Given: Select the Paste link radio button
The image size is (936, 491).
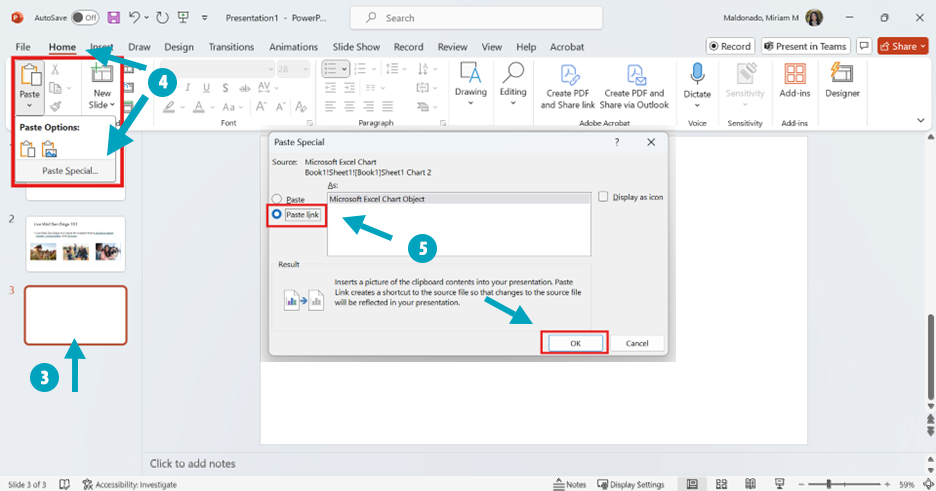Looking at the screenshot, I should [x=276, y=214].
